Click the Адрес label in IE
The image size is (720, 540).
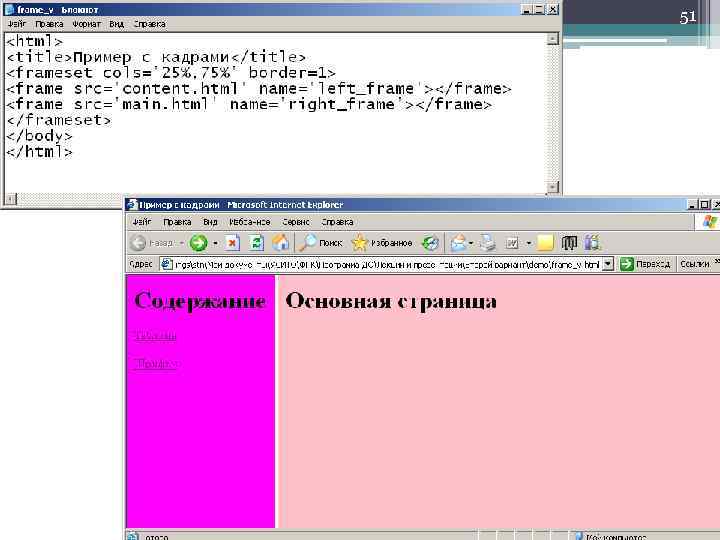click(x=141, y=264)
